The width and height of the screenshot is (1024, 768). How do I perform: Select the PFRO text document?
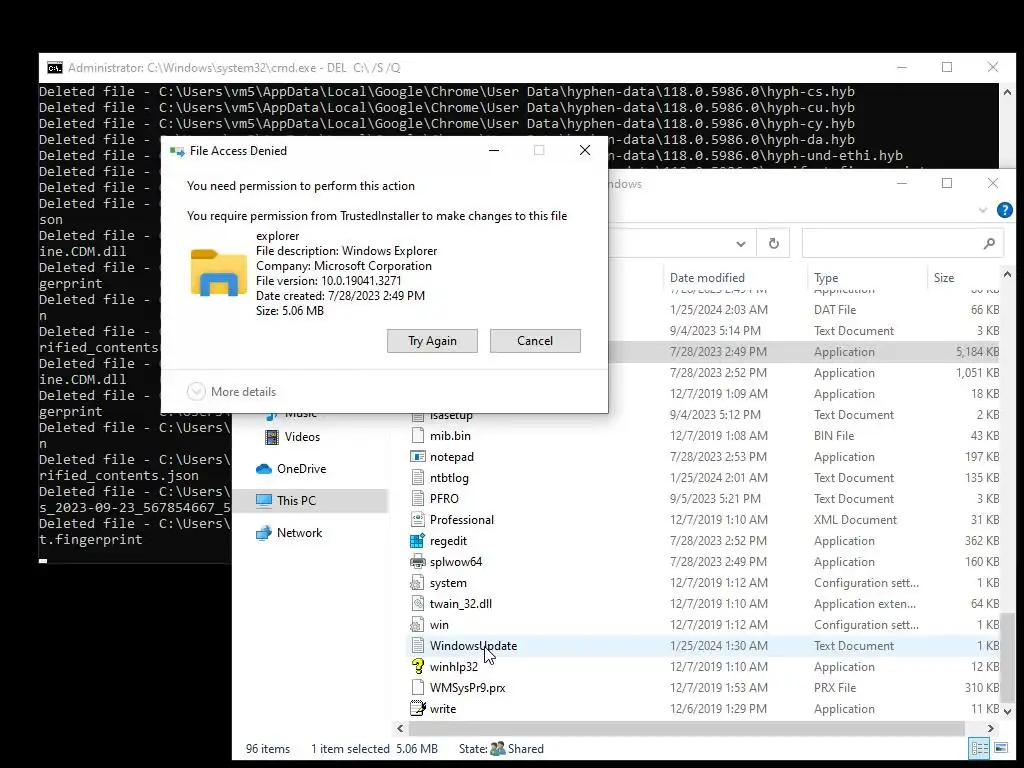pyautogui.click(x=444, y=498)
